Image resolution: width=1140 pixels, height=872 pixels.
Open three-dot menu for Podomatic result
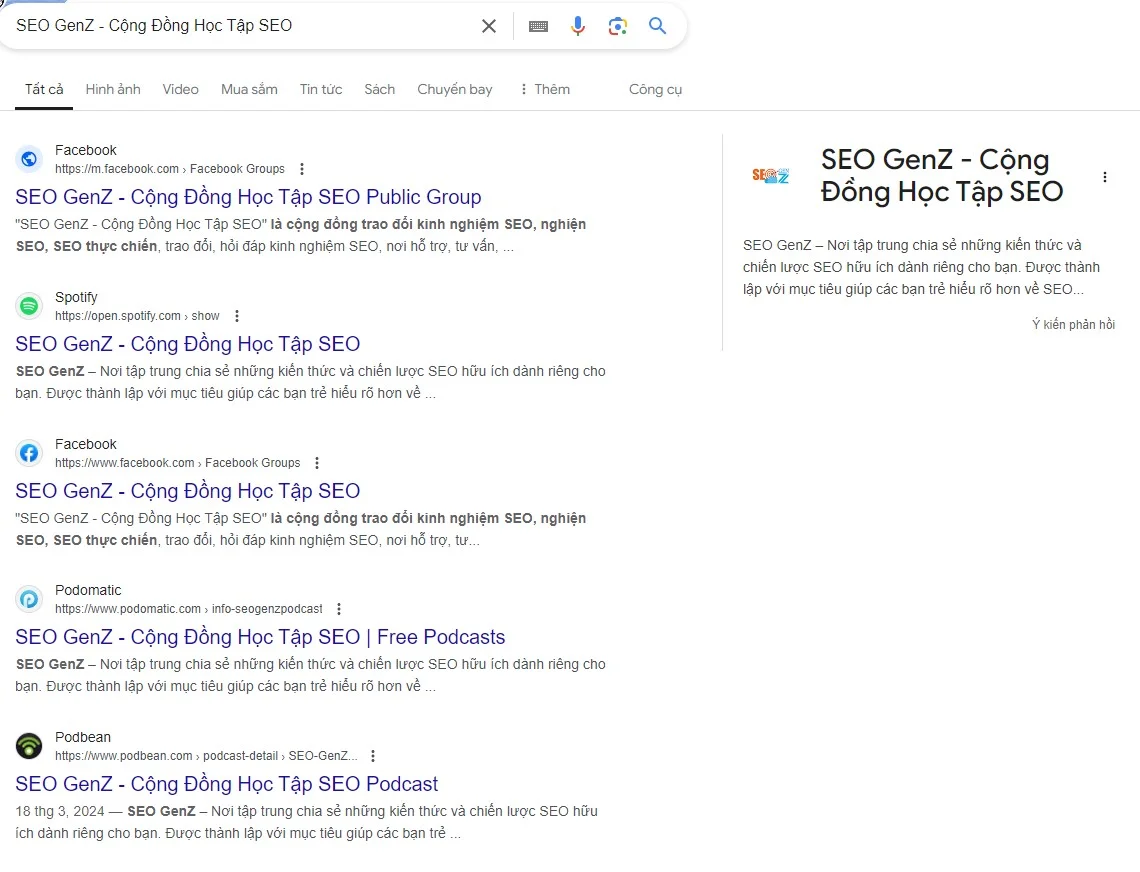339,609
